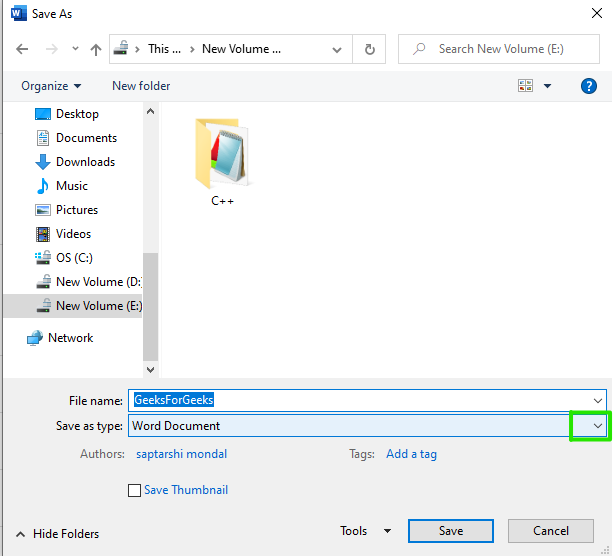Click the C++ folder name label
The width and height of the screenshot is (613, 556).
pyautogui.click(x=222, y=201)
